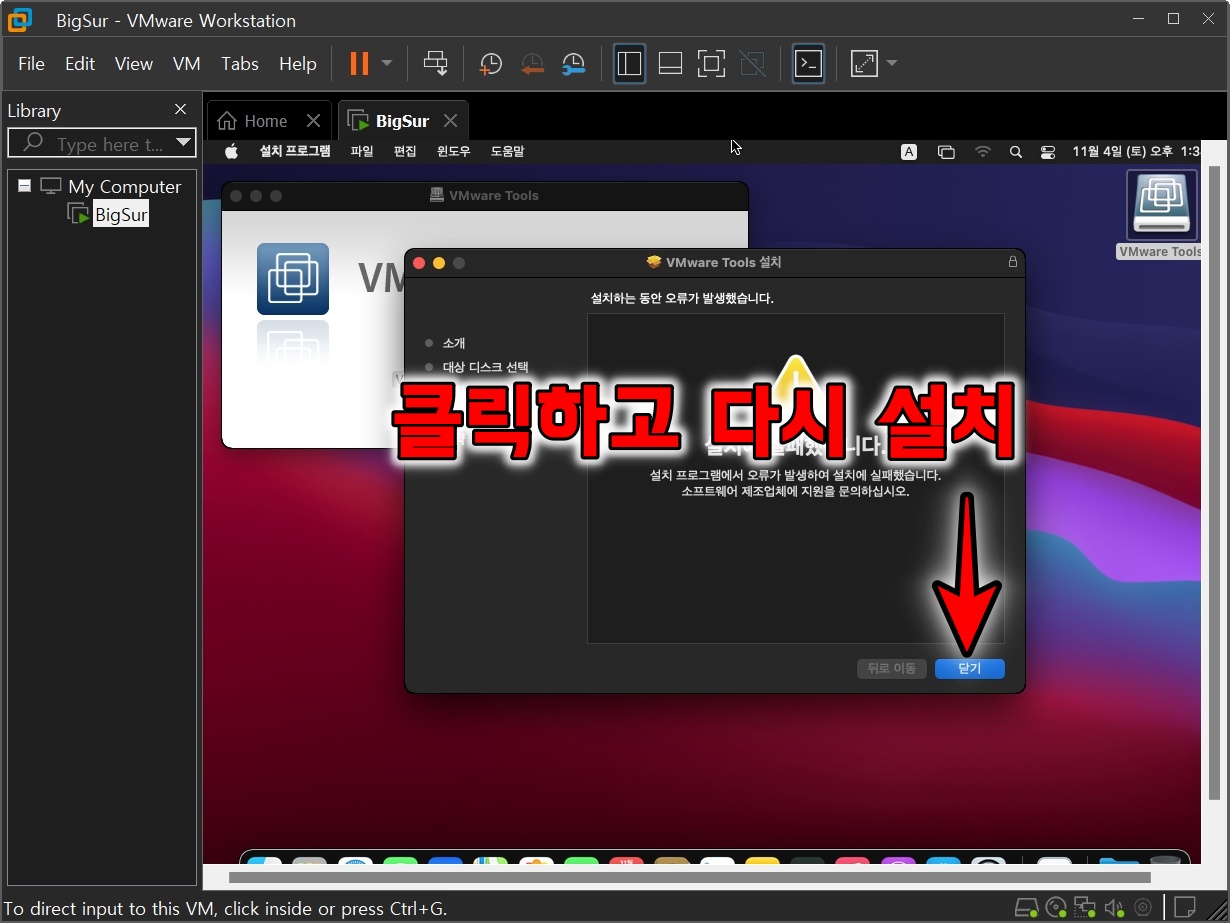
Task: Click the lock icon in installer title bar
Action: point(1012,262)
